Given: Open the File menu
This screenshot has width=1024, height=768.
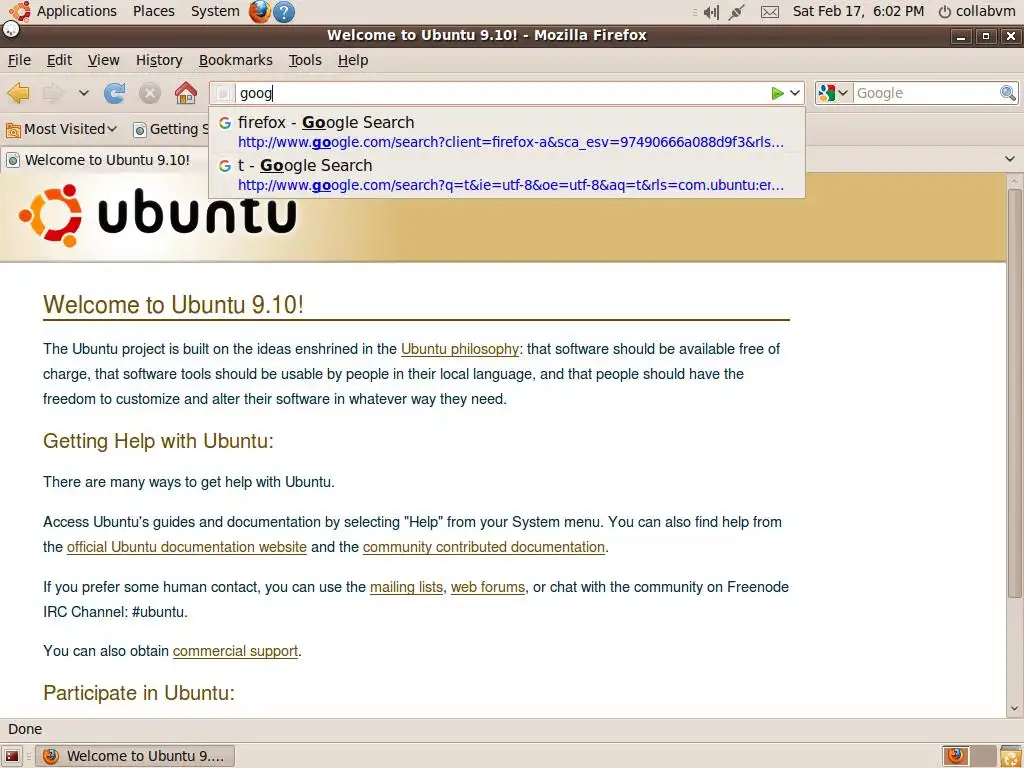Looking at the screenshot, I should pyautogui.click(x=20, y=60).
